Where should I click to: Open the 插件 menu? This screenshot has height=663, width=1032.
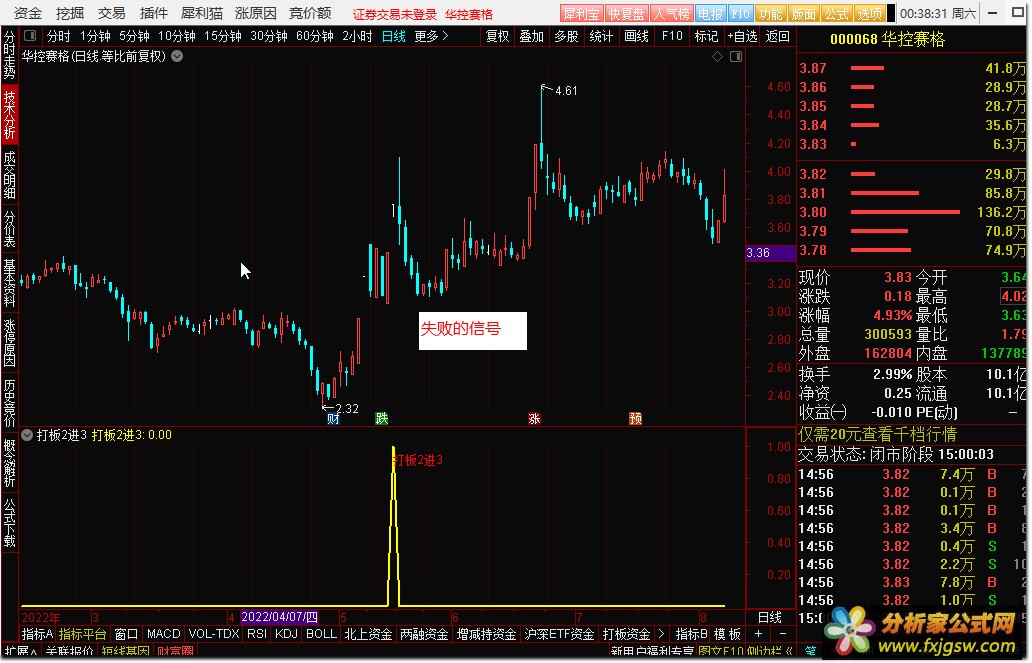click(x=154, y=13)
